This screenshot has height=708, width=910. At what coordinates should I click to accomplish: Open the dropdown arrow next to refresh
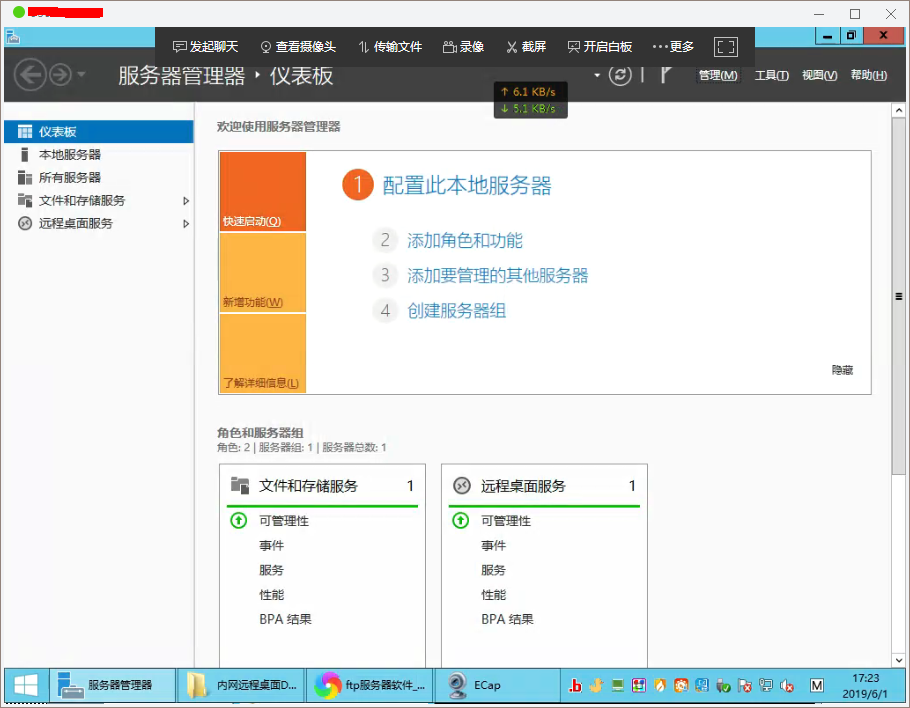[598, 76]
